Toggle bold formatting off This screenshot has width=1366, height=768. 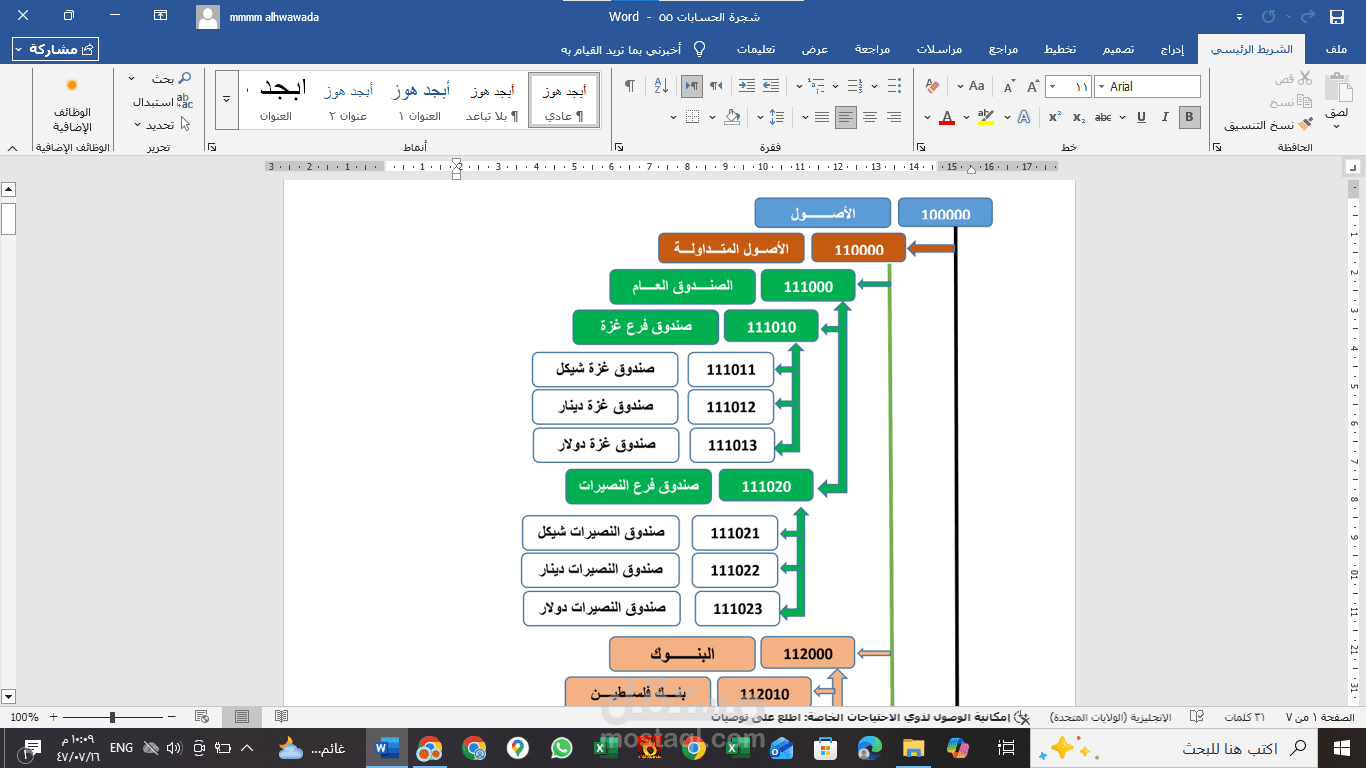coord(1188,116)
